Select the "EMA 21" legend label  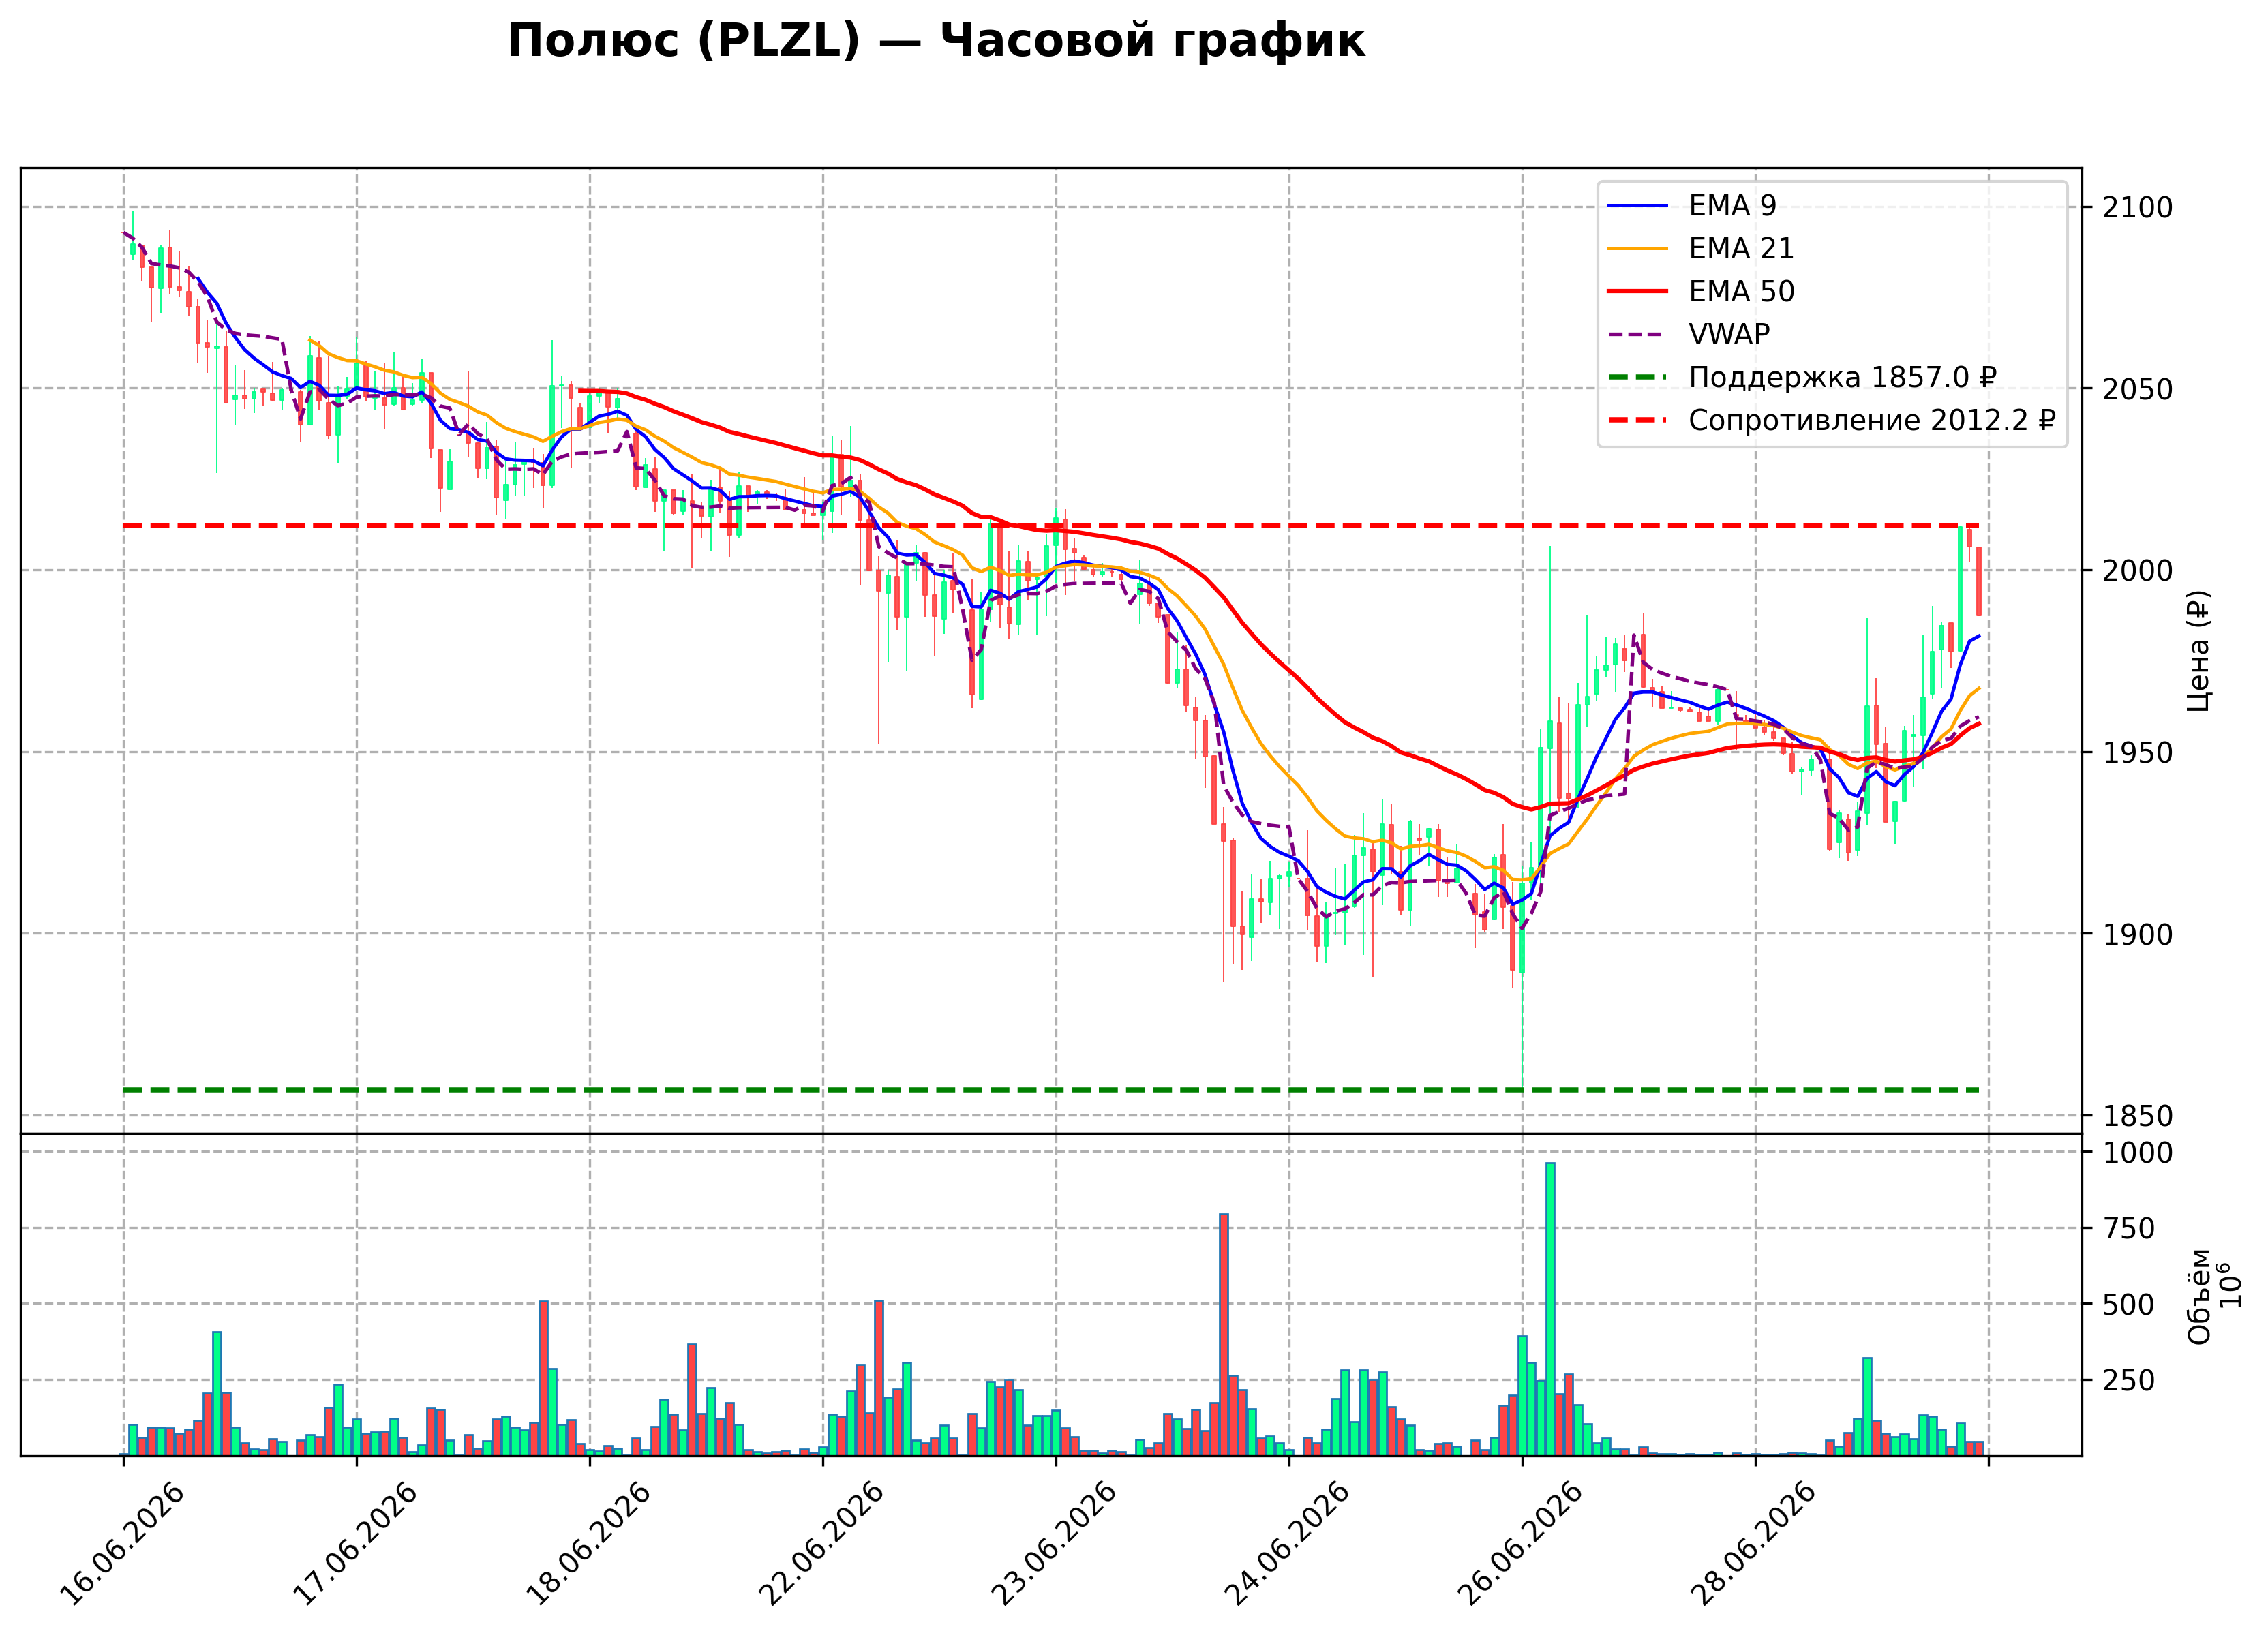(x=1741, y=249)
